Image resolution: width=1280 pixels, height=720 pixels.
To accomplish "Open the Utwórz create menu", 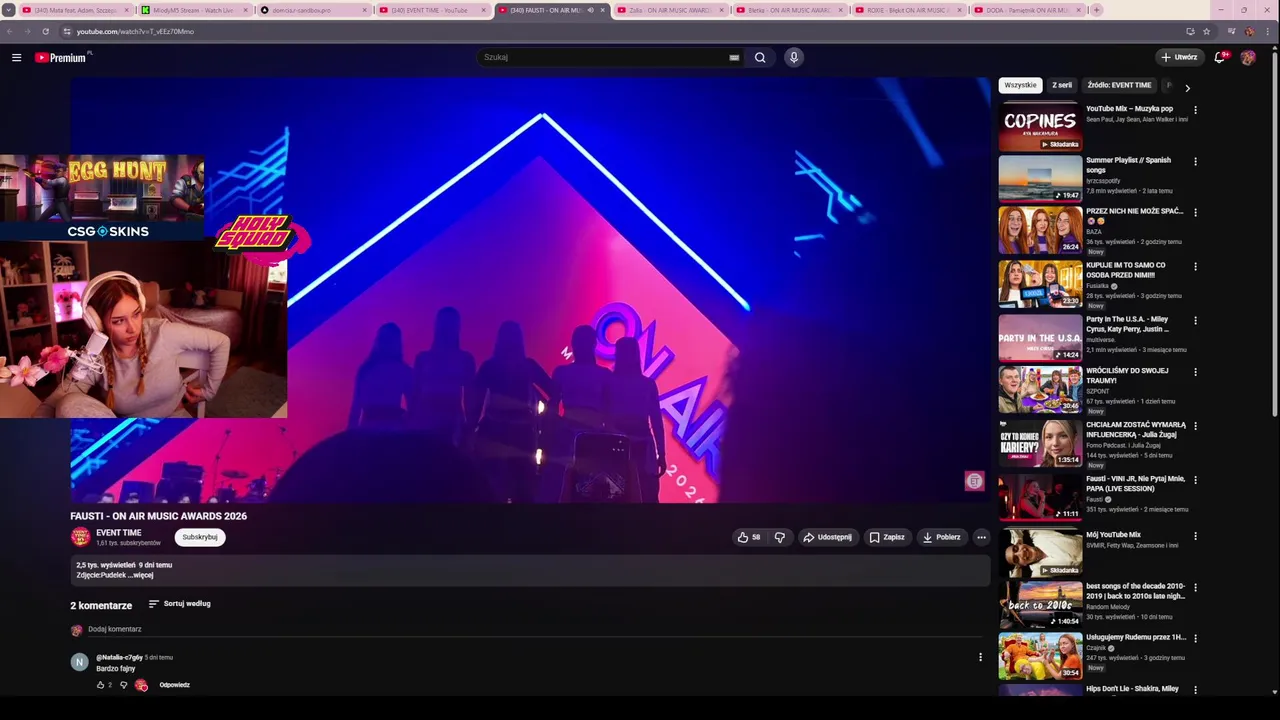I will (x=1179, y=57).
